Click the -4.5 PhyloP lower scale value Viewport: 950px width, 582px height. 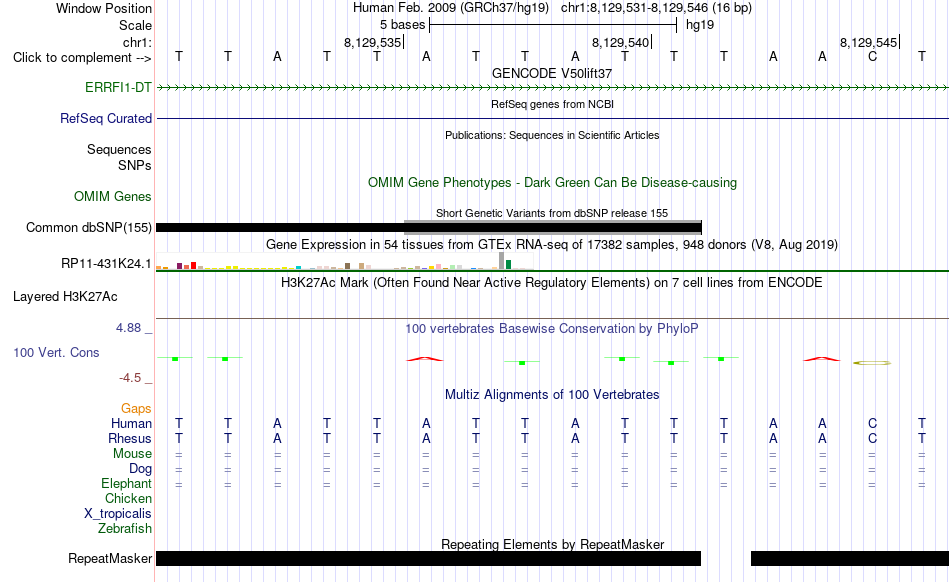pos(130,378)
